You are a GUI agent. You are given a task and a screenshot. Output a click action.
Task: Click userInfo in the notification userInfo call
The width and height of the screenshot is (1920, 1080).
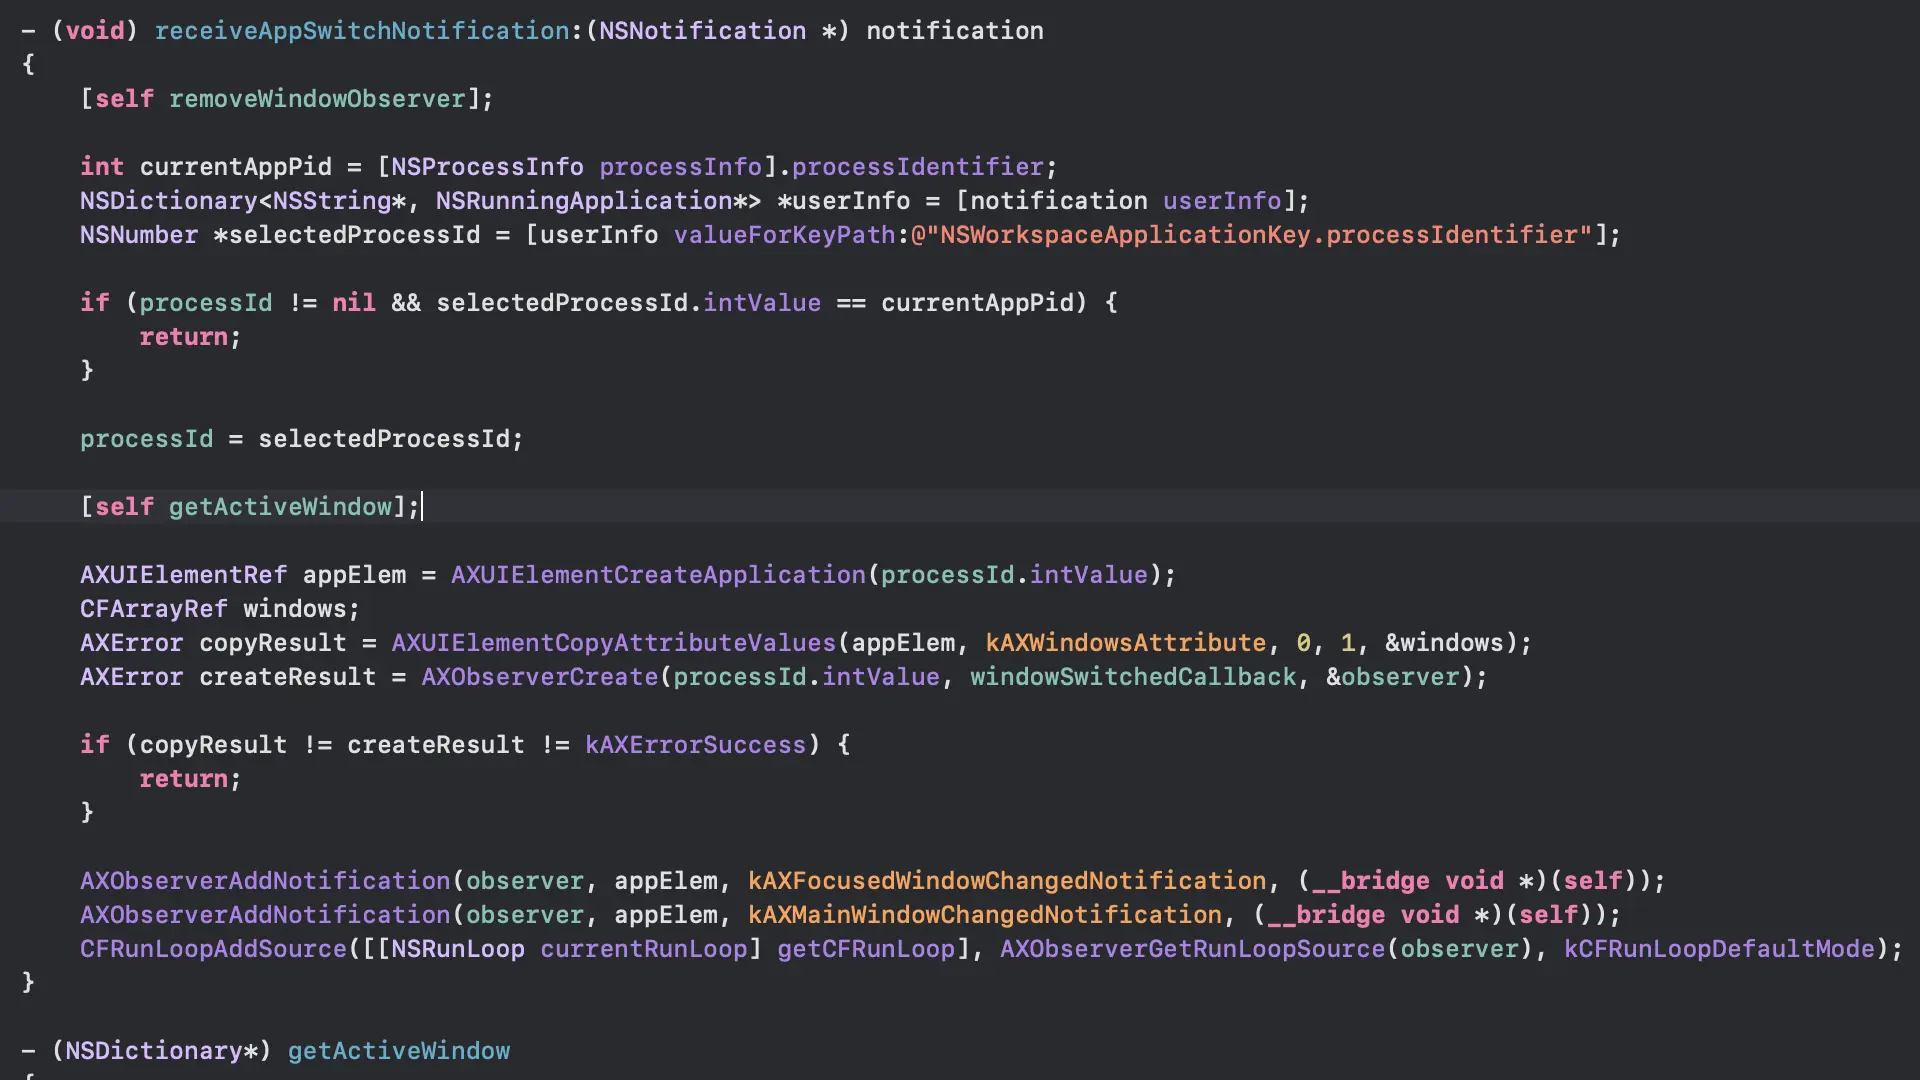[1221, 201]
